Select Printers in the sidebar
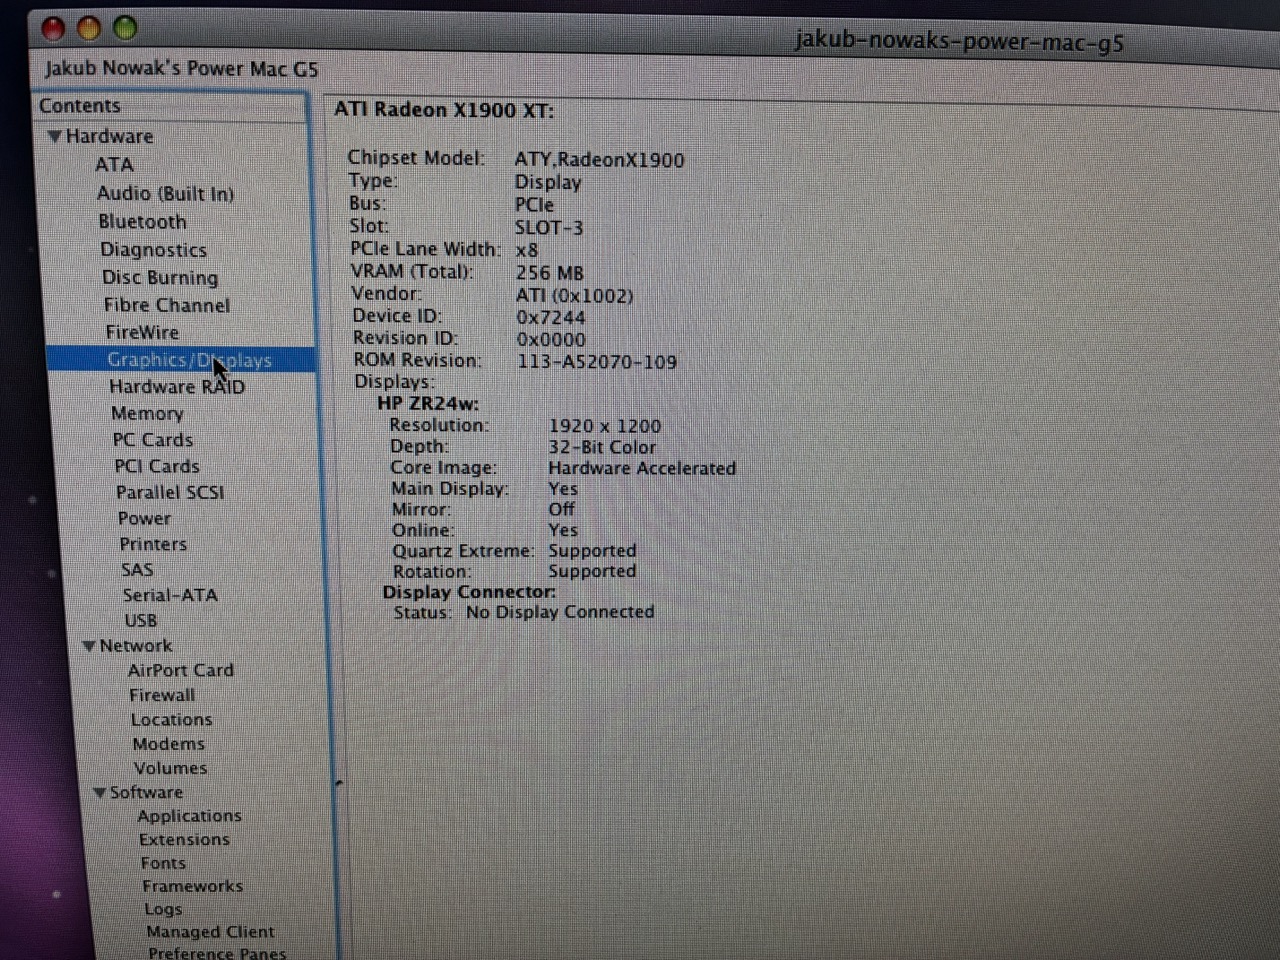Viewport: 1280px width, 960px height. (x=153, y=545)
